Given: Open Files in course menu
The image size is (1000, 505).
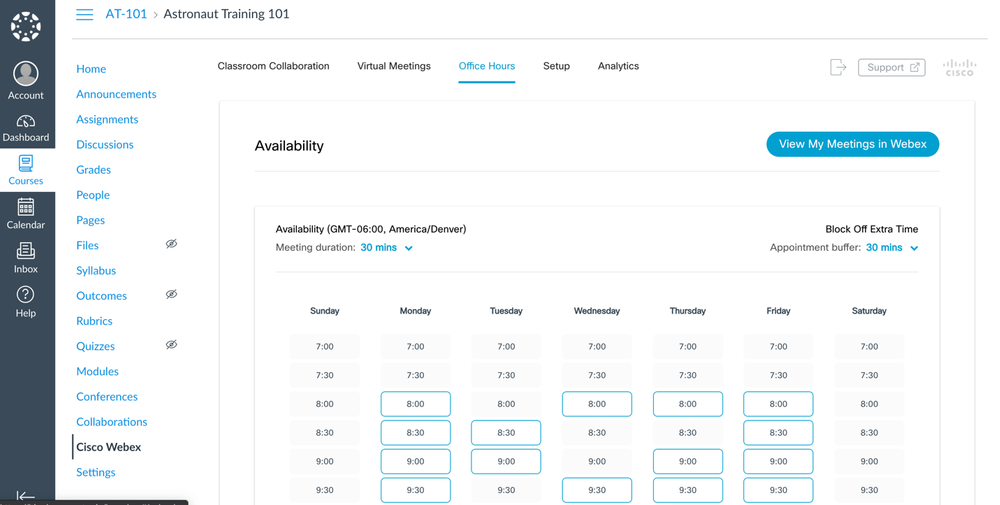Looking at the screenshot, I should (87, 245).
